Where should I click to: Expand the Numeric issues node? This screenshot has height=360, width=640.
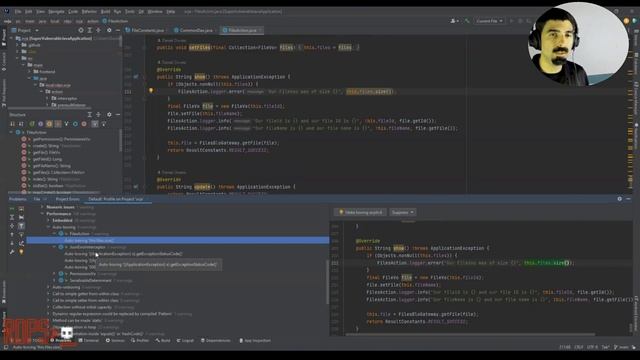tap(42, 207)
